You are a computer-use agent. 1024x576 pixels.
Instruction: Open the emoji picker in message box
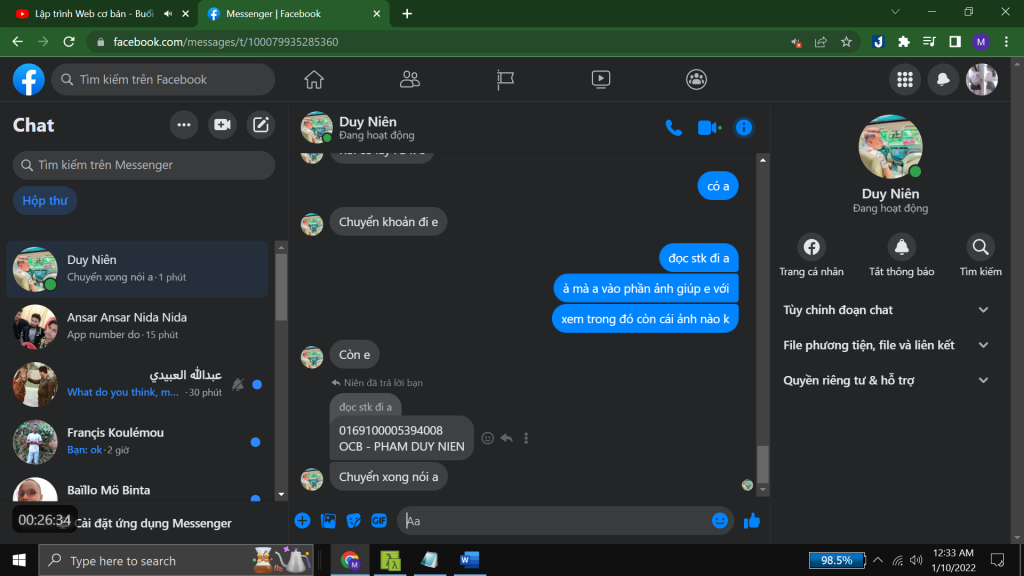point(720,520)
